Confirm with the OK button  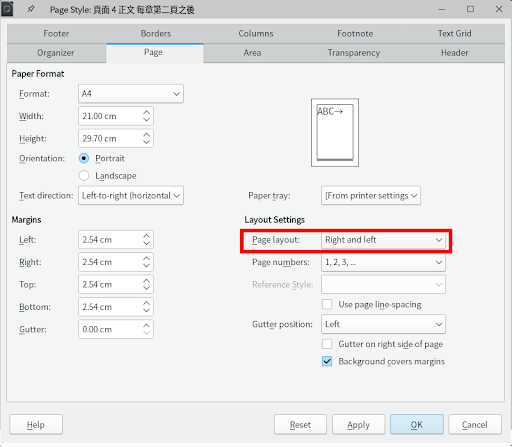pos(417,425)
